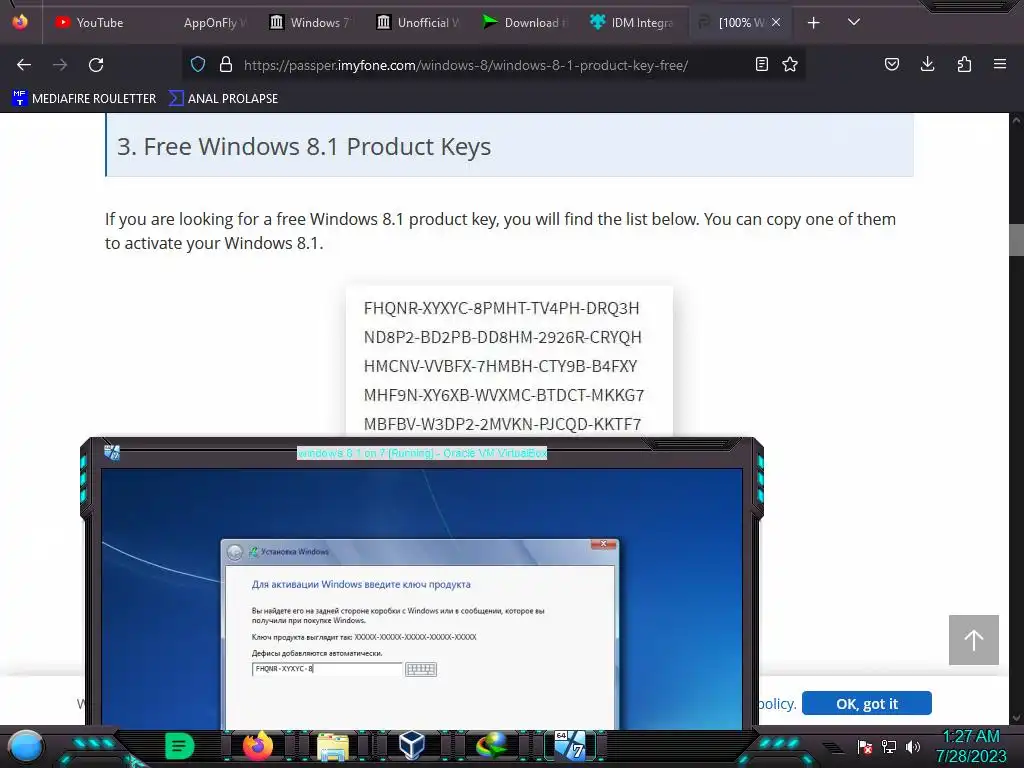Open the network tray icon
This screenshot has width=1024, height=768.
coord(889,746)
